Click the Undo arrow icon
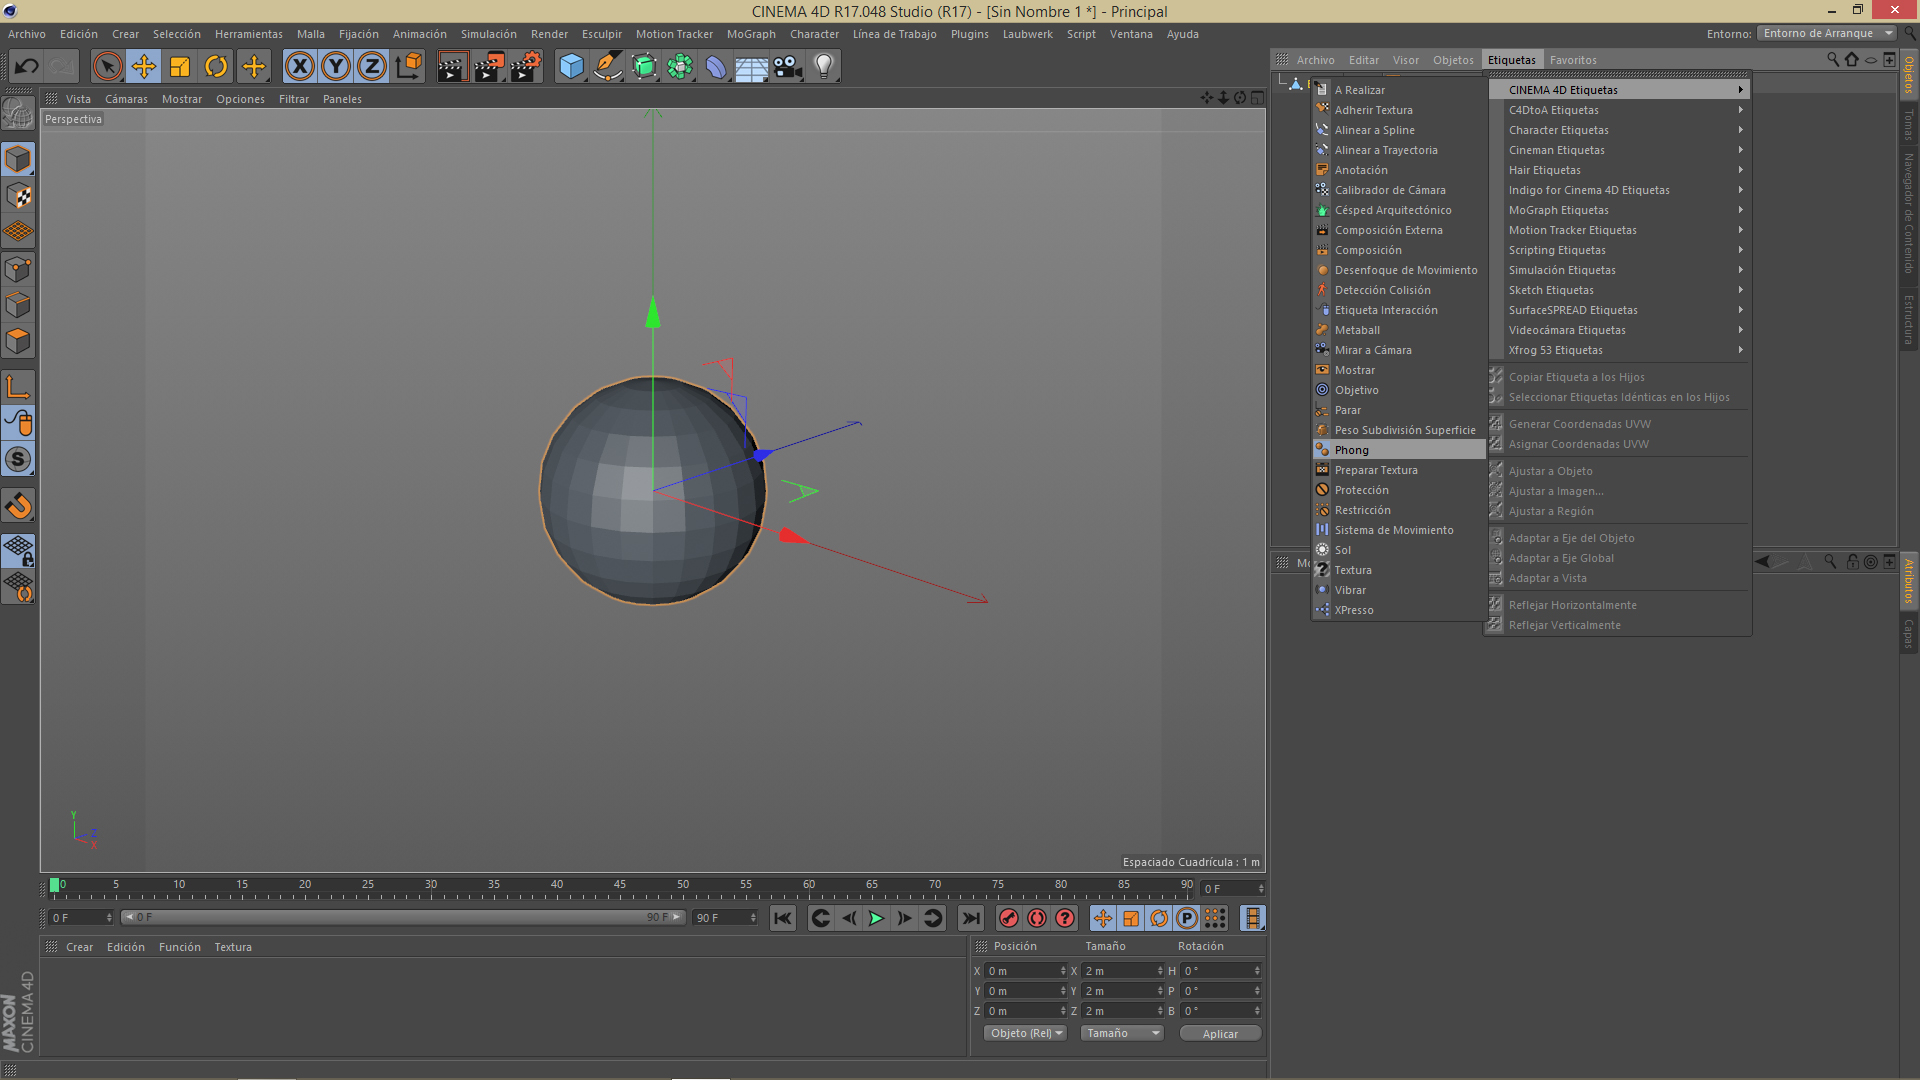This screenshot has width=1920, height=1080. [26, 67]
